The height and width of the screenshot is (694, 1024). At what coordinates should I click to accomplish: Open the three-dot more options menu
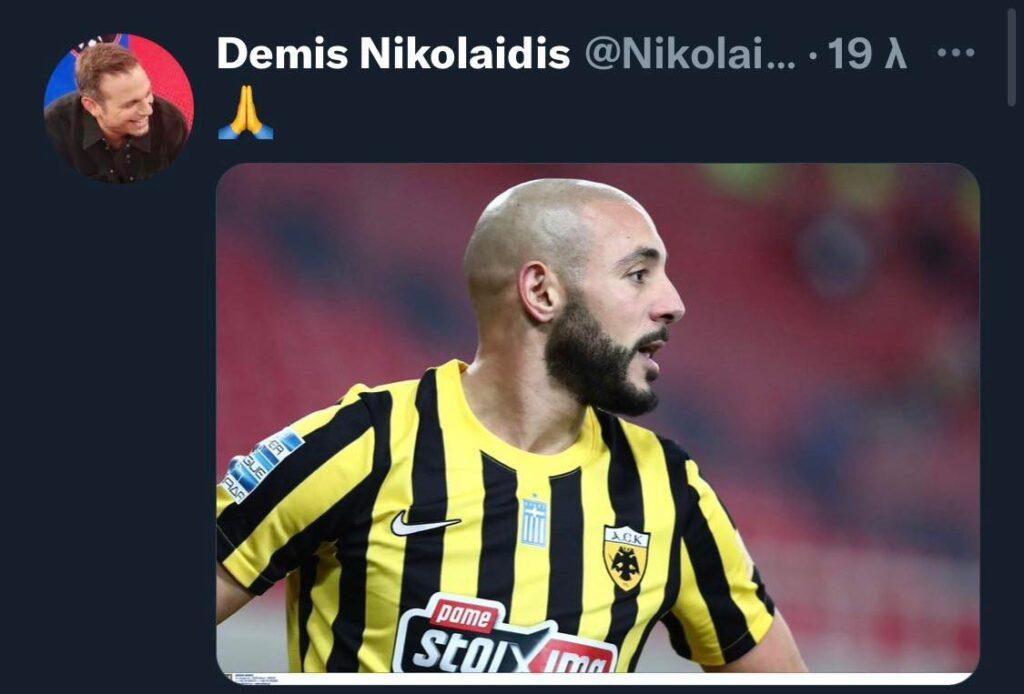(955, 52)
